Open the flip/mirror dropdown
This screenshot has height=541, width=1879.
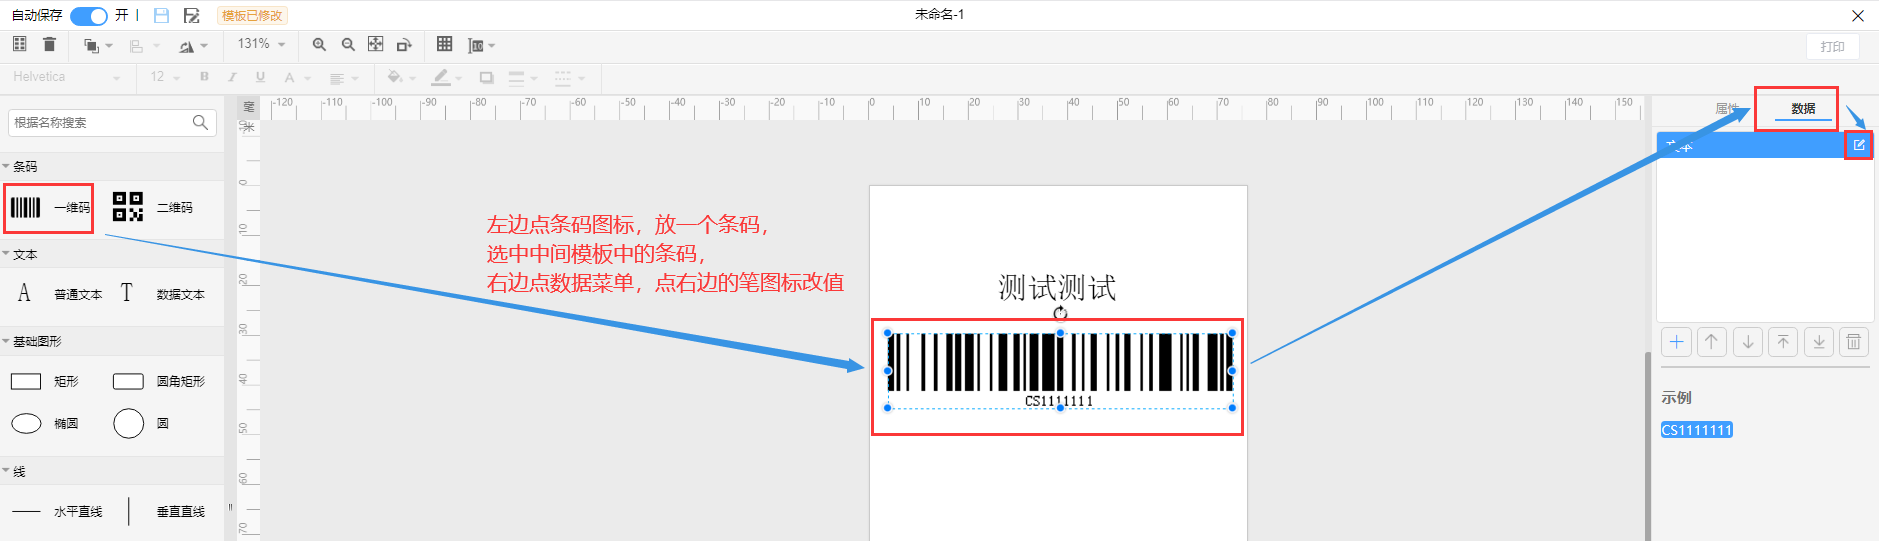click(x=193, y=46)
